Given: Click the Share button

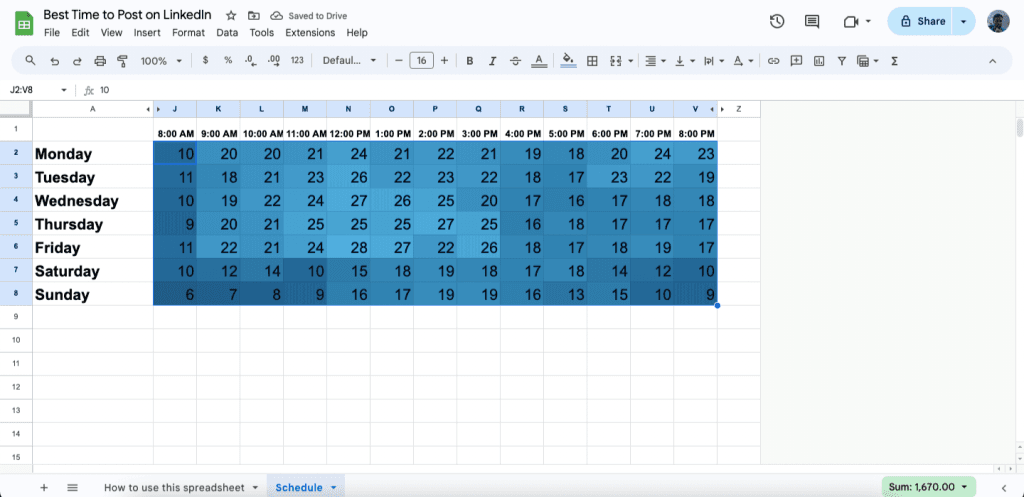Looking at the screenshot, I should click(921, 21).
